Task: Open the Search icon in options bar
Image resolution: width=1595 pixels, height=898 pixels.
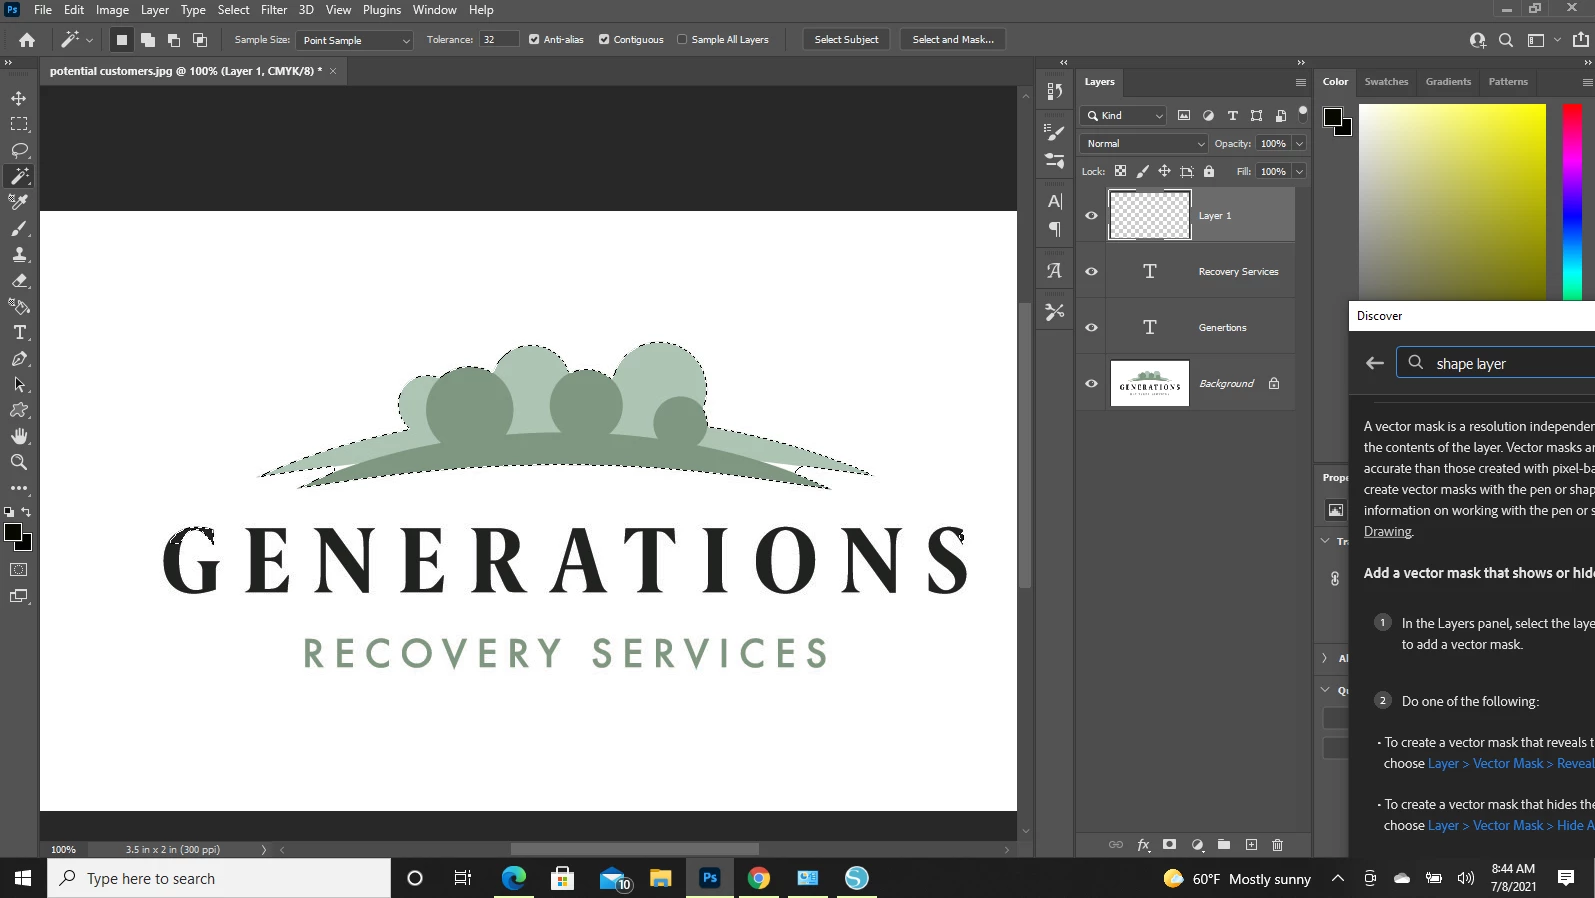Action: [1506, 40]
